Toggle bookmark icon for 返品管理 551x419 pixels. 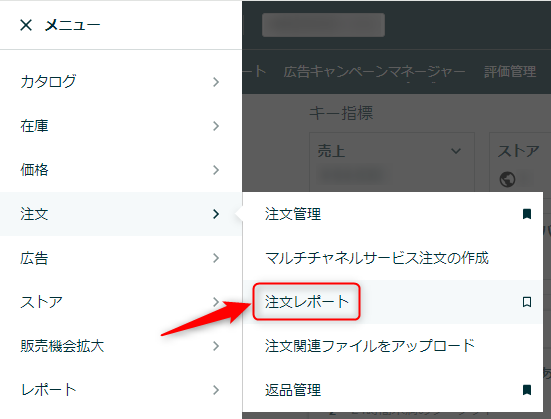coord(526,389)
